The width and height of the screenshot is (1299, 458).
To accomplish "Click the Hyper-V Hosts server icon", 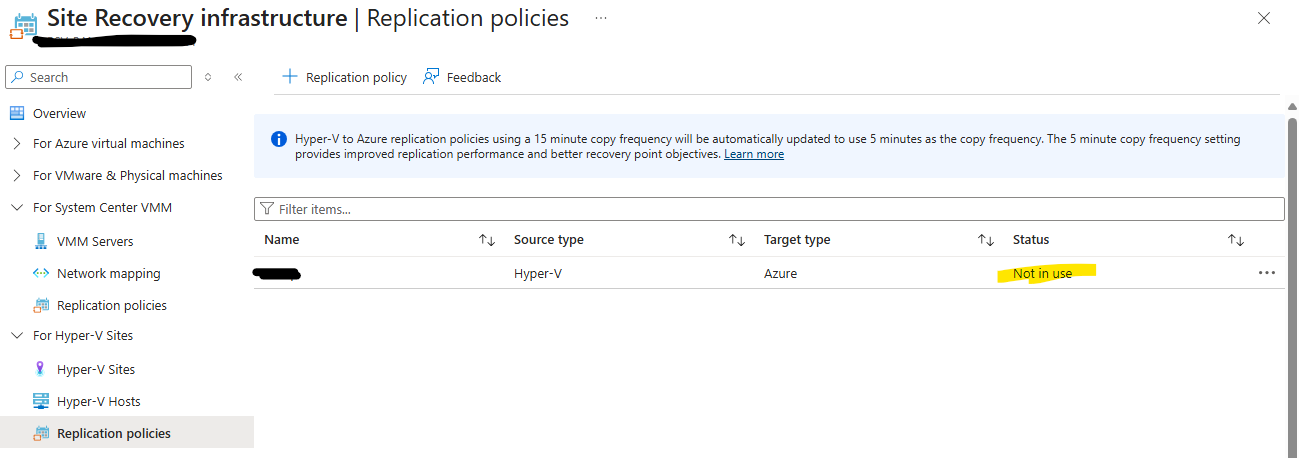I will click(41, 401).
